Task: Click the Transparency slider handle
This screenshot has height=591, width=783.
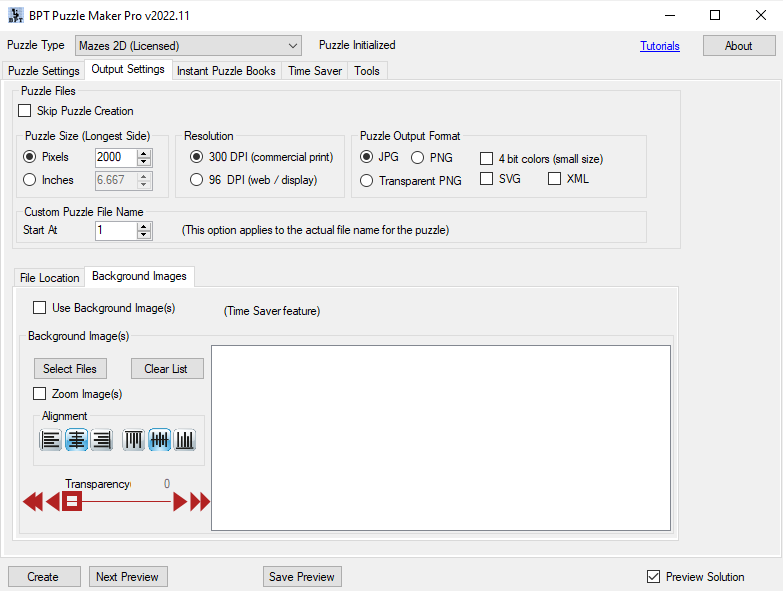Action: coord(72,501)
